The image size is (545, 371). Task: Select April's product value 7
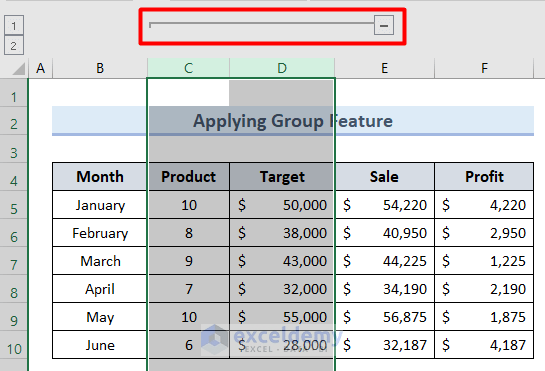pos(188,289)
